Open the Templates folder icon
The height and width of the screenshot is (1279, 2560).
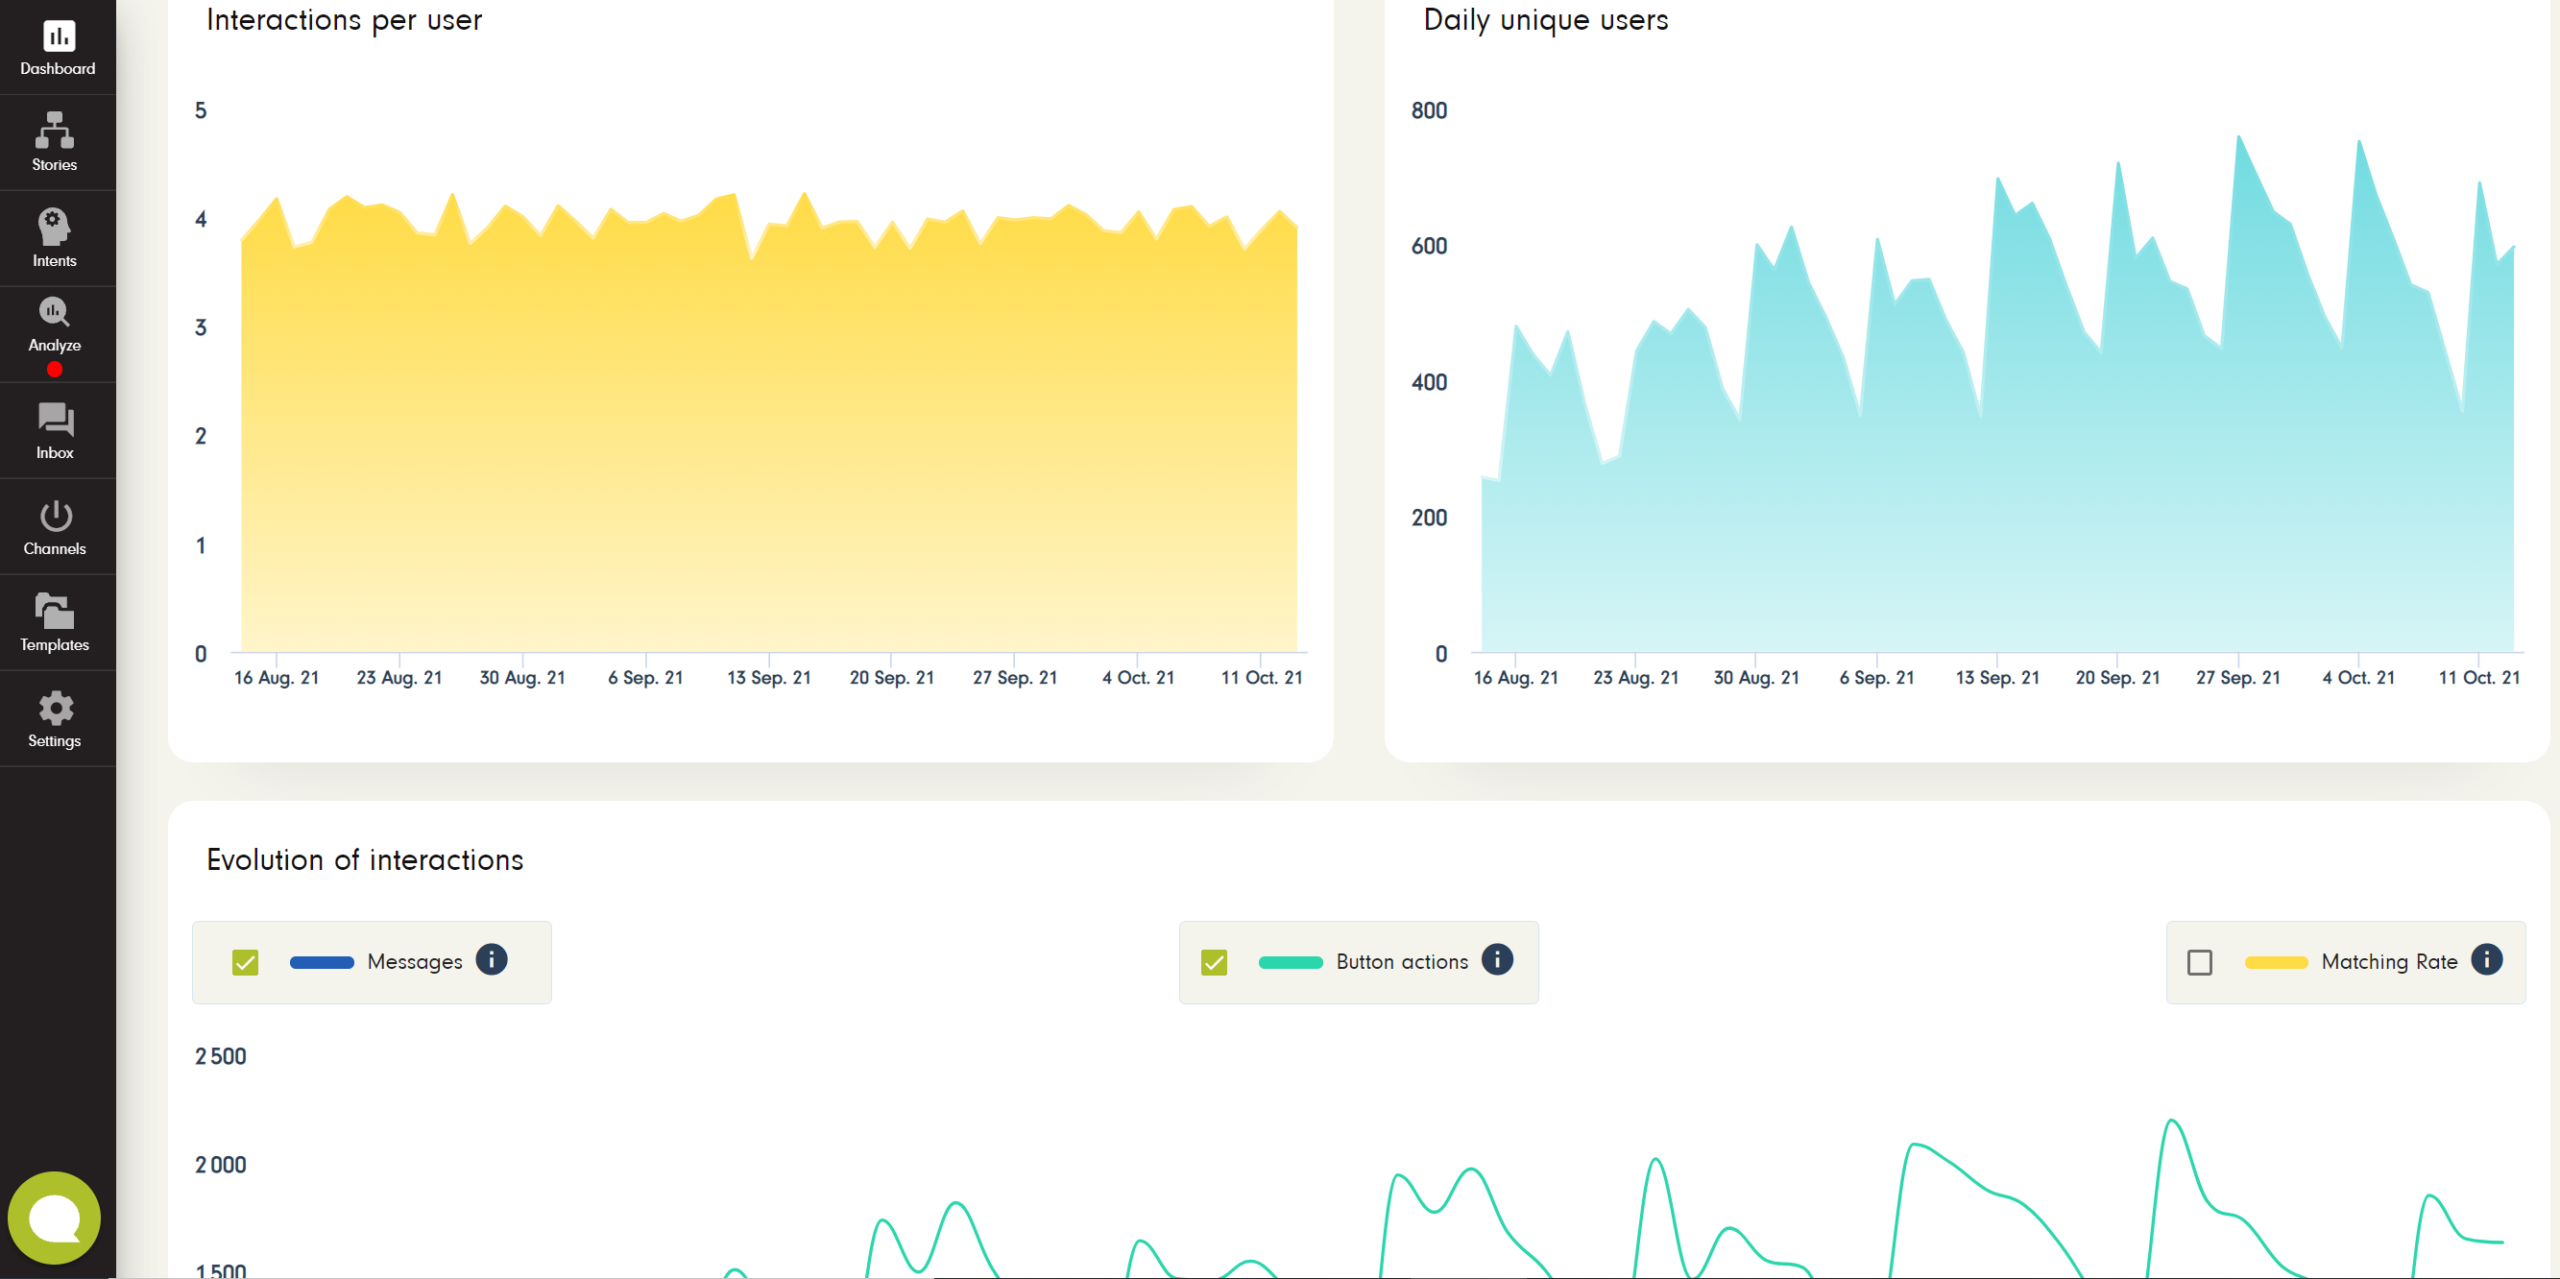click(x=54, y=611)
